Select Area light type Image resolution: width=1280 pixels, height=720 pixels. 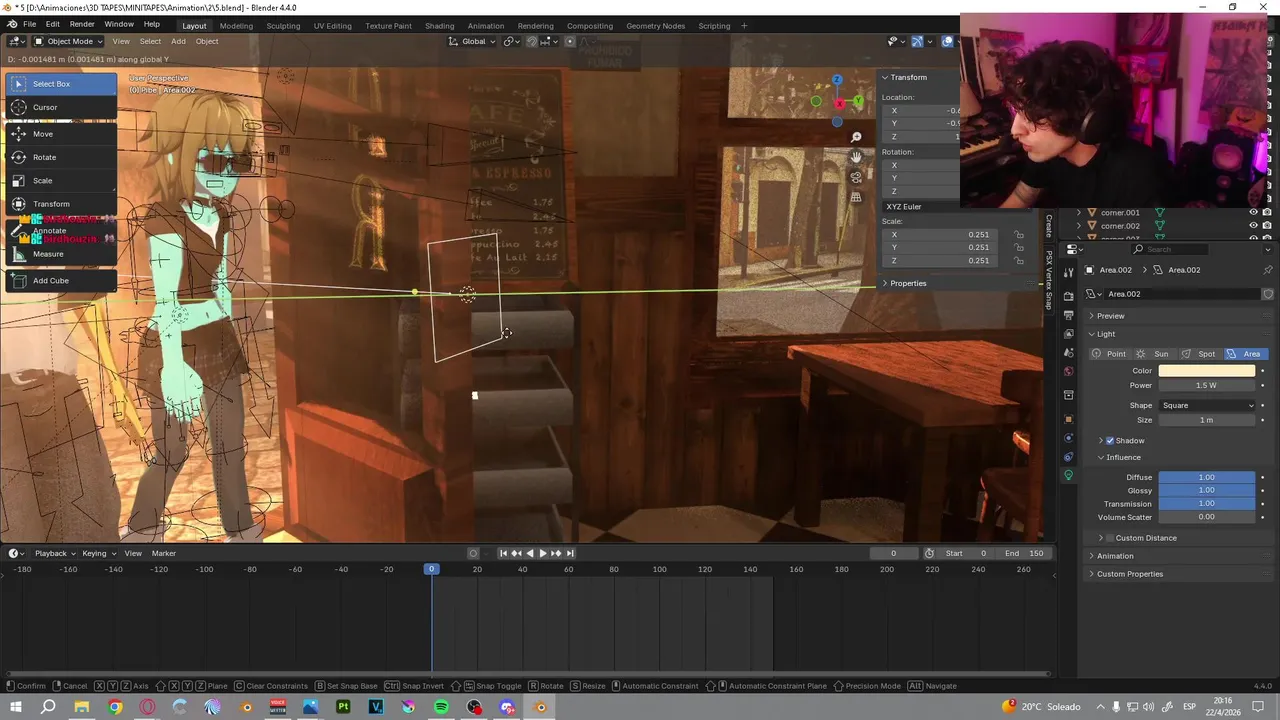tap(1245, 354)
